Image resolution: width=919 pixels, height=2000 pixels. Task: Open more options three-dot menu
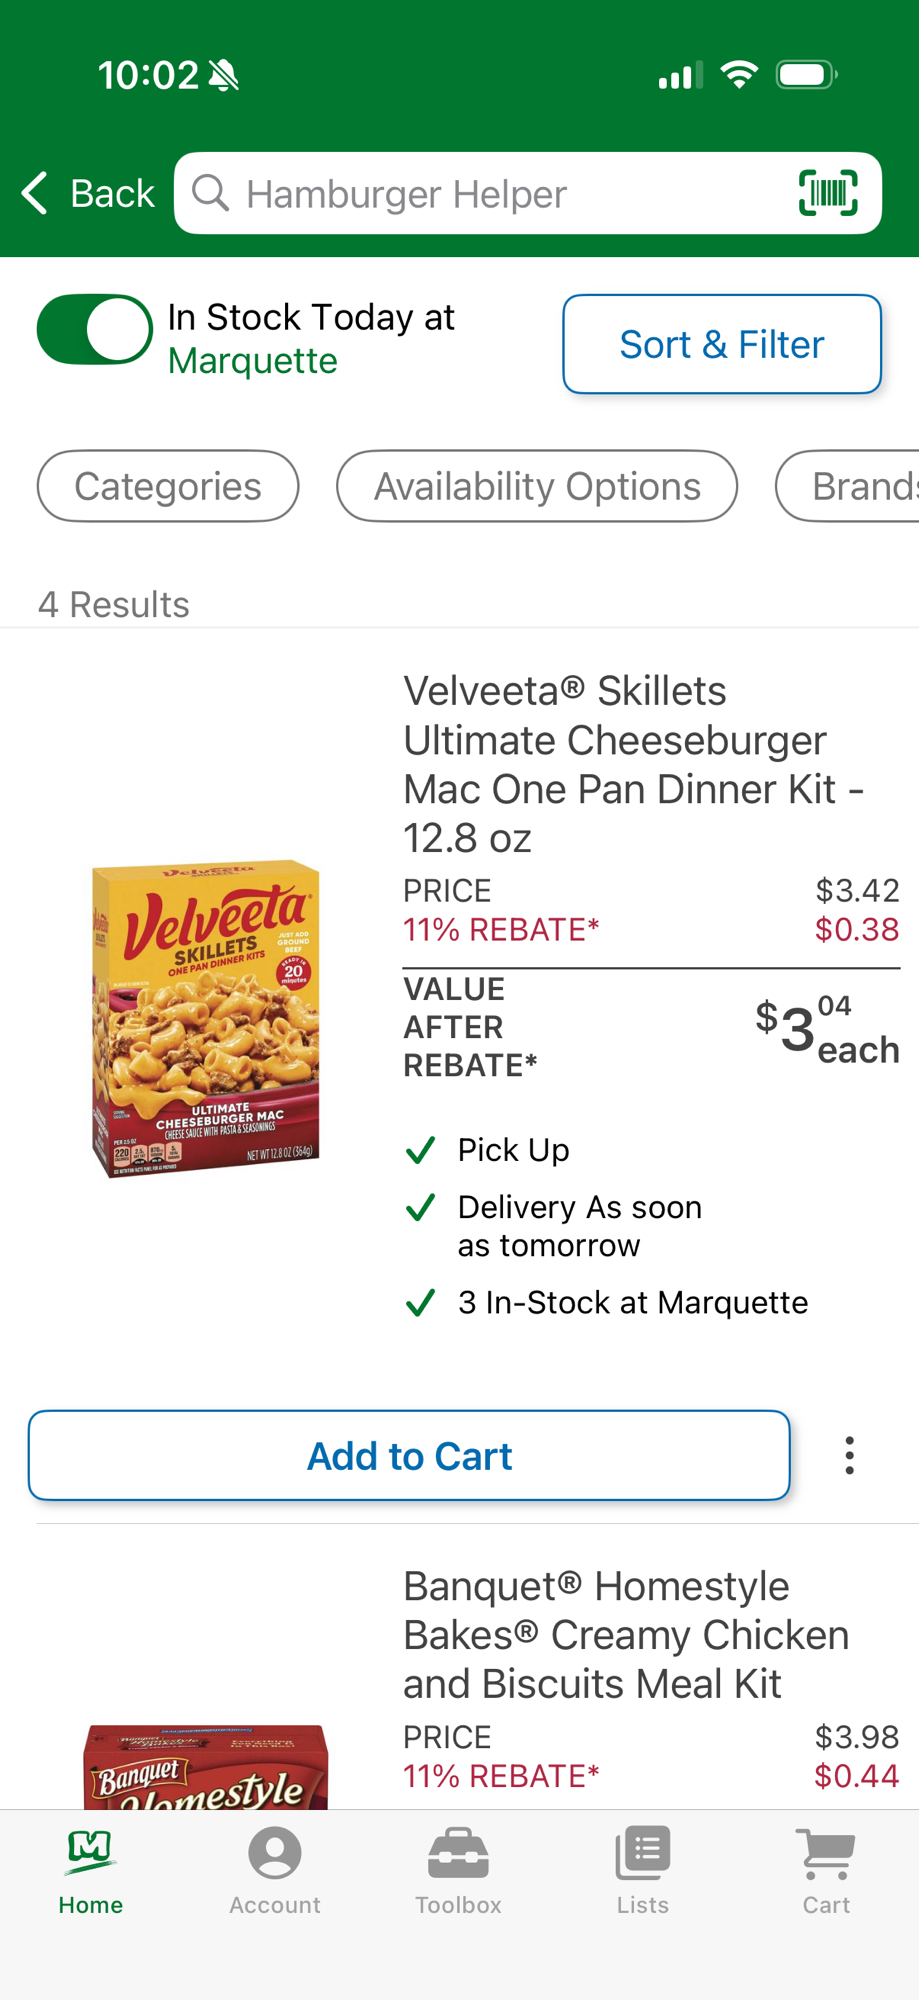click(x=849, y=1456)
